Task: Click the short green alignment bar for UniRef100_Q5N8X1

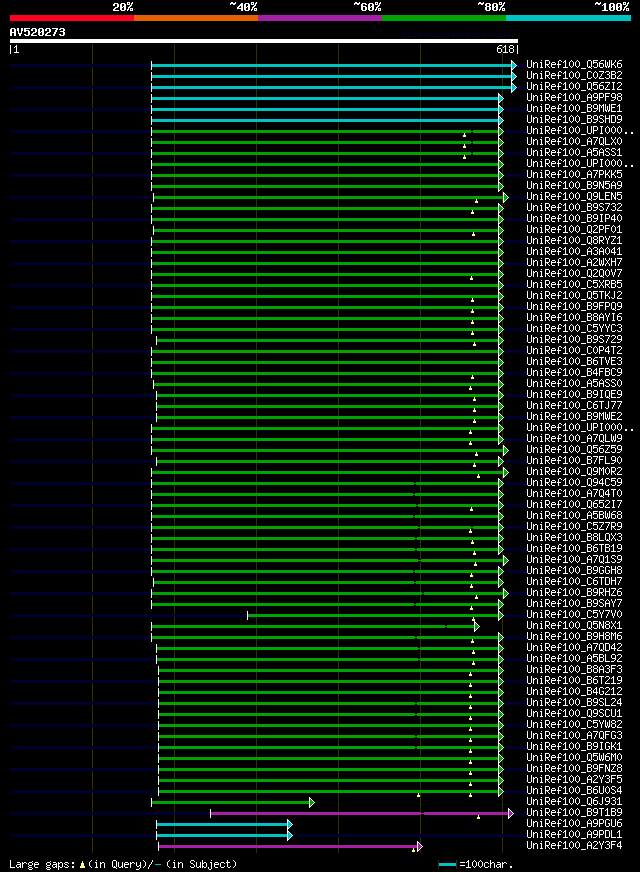Action: click(x=315, y=627)
